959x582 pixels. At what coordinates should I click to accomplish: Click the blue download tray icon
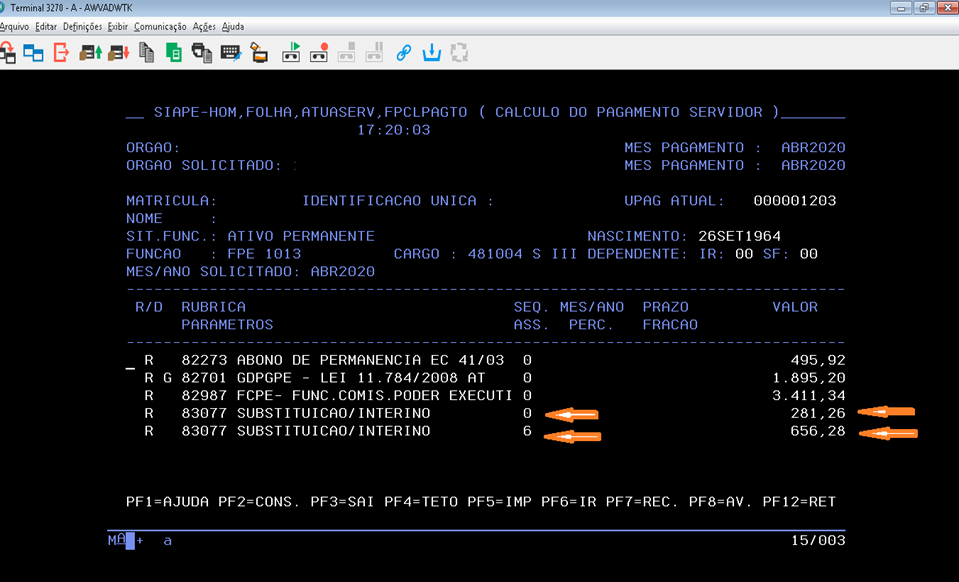click(432, 52)
